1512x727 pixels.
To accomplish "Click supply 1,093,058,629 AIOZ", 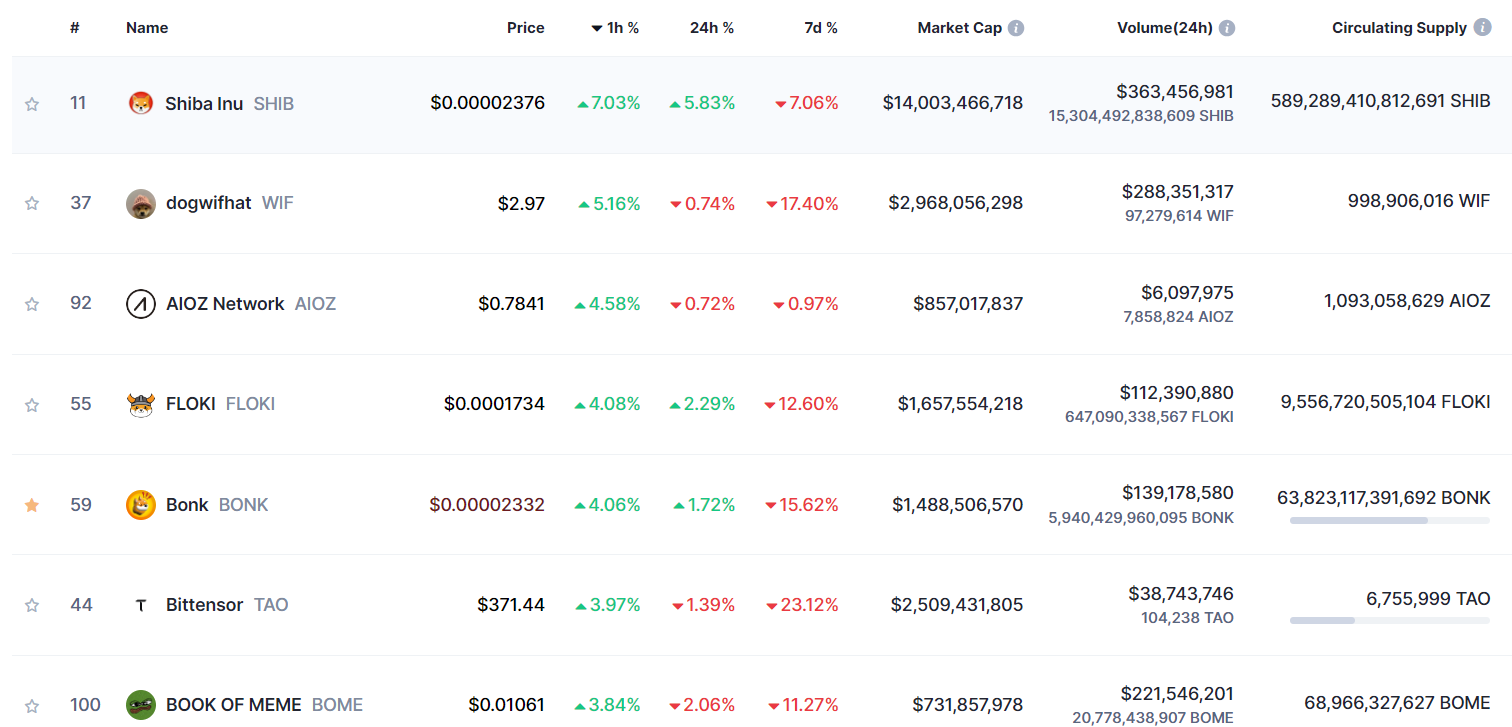I will click(1407, 301).
